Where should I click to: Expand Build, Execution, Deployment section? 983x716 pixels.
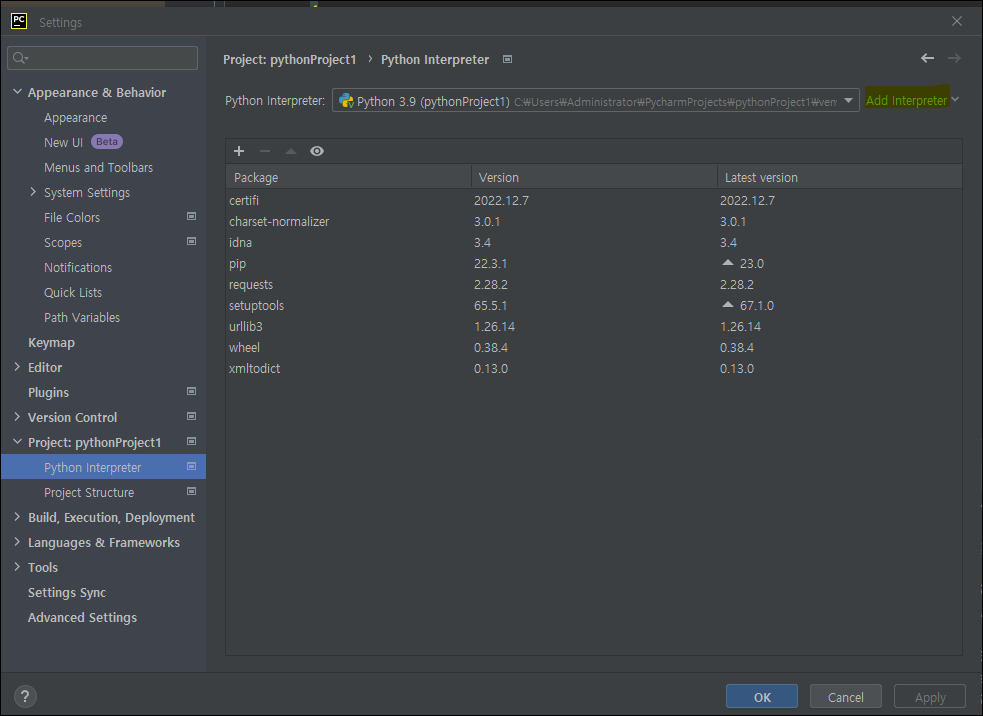[x=18, y=517]
